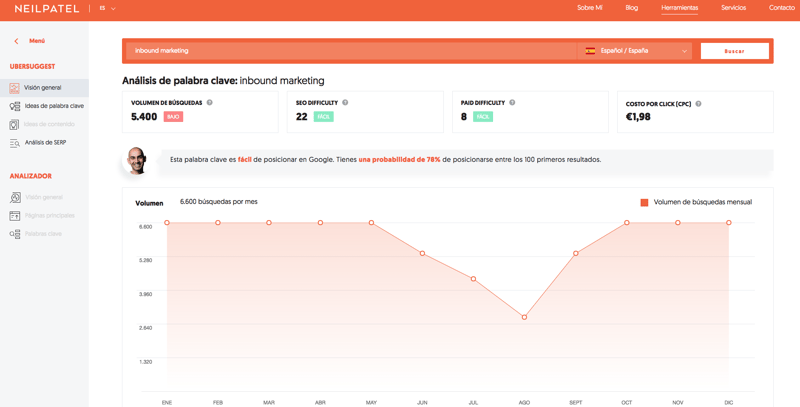Click help icon next to Paid Difficulty
The image size is (800, 407).
point(512,103)
